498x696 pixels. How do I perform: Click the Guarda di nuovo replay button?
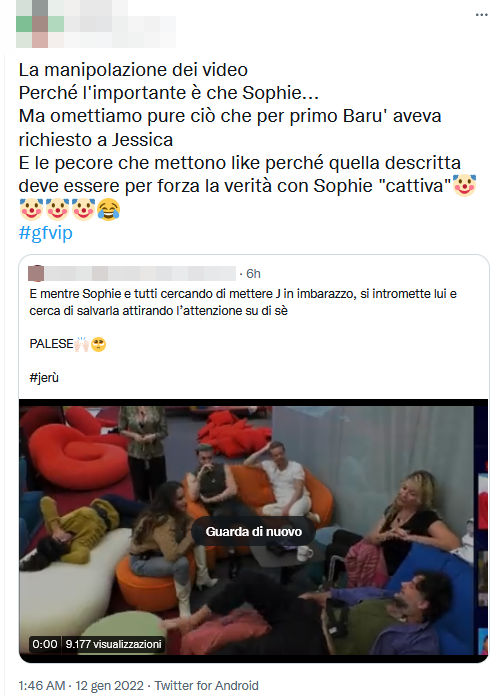coord(253,531)
